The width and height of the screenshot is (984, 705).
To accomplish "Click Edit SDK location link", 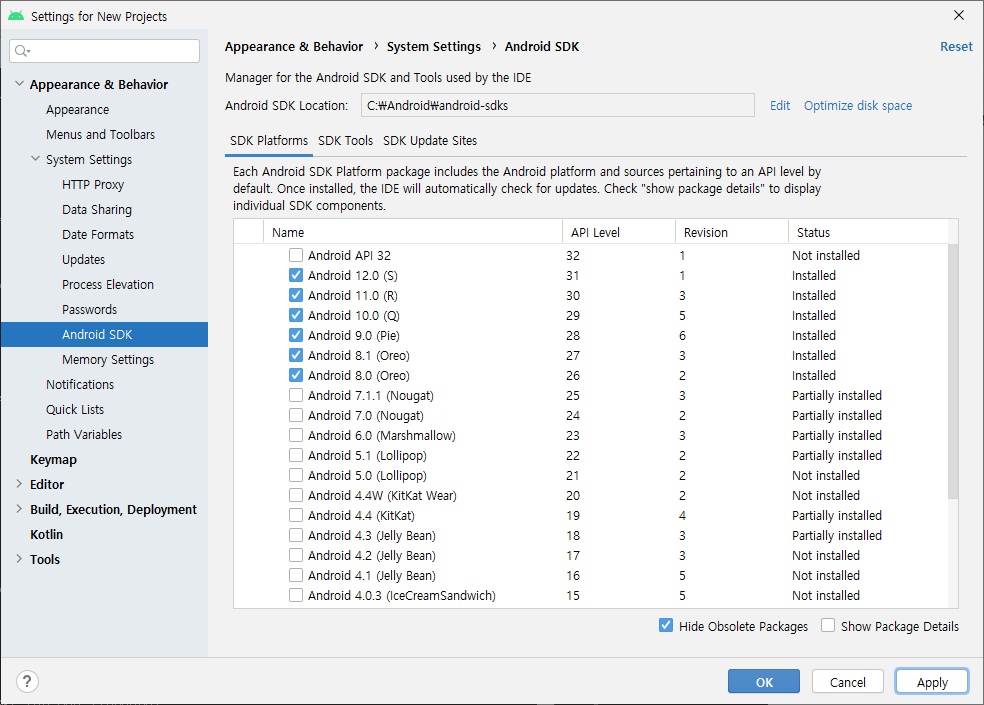I will (780, 105).
